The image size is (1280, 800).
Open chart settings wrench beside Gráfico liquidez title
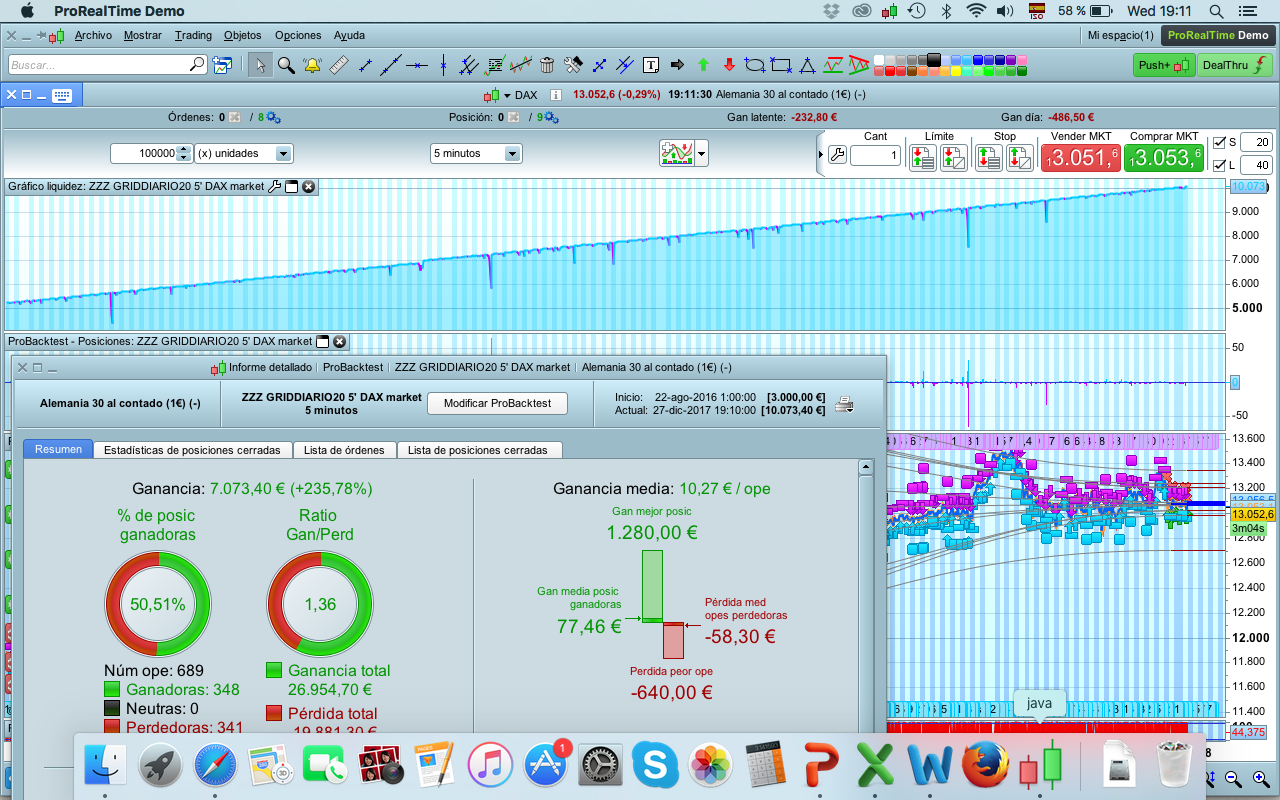[275, 186]
